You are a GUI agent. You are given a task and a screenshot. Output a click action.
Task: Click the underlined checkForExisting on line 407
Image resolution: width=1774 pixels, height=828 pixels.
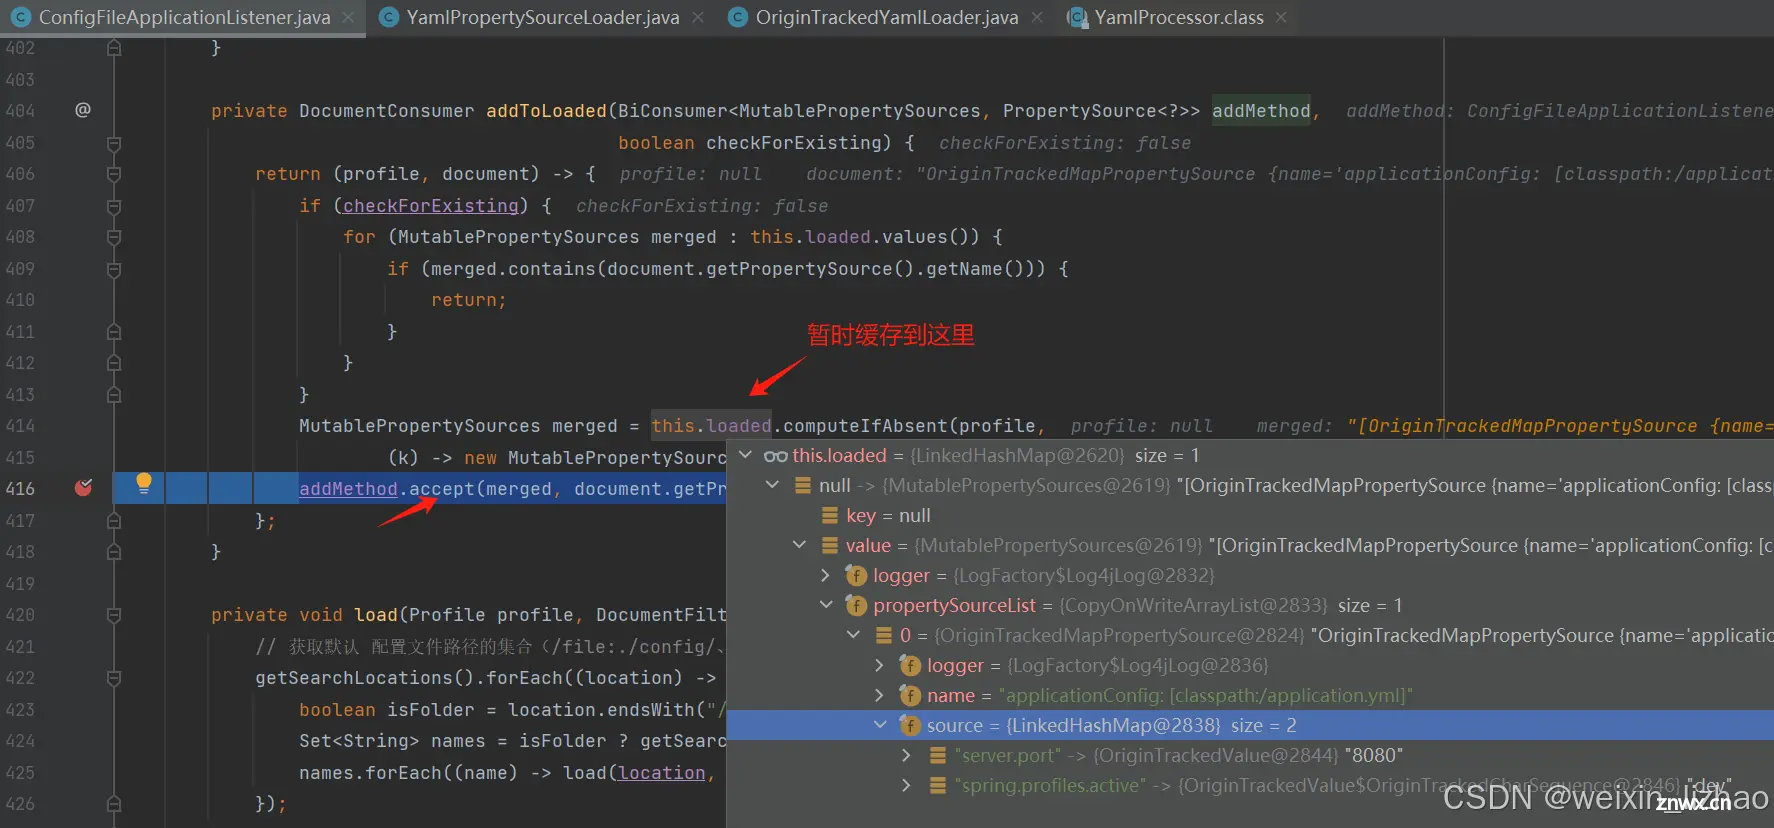pyautogui.click(x=431, y=206)
